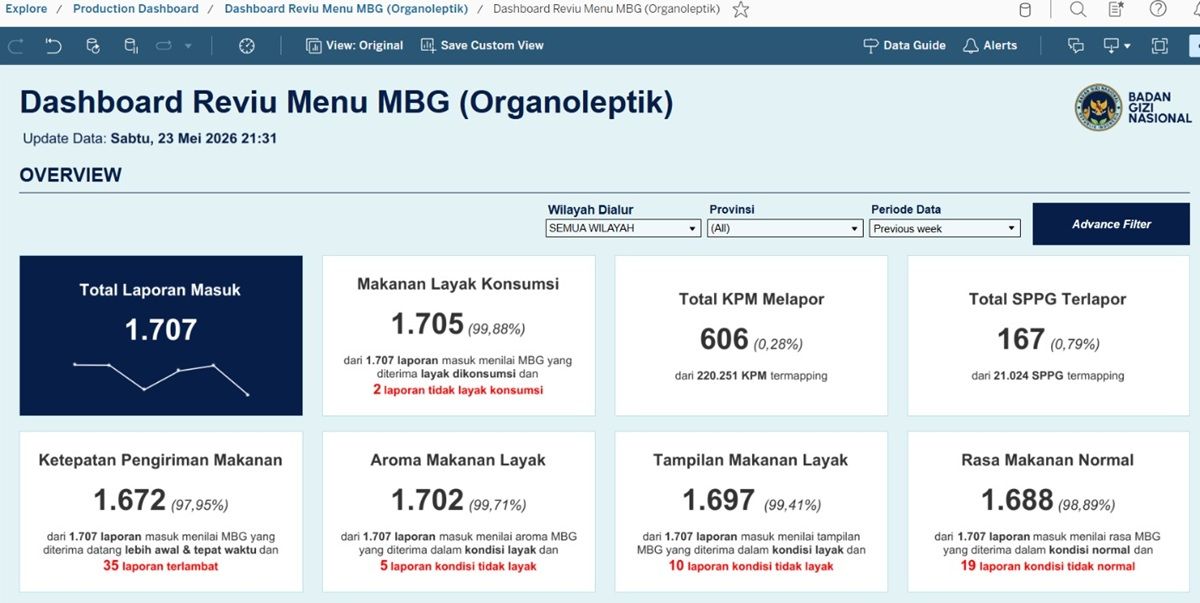Screen dimensions: 1200x603
Task: Click the Search magnifier icon
Action: click(x=1078, y=9)
